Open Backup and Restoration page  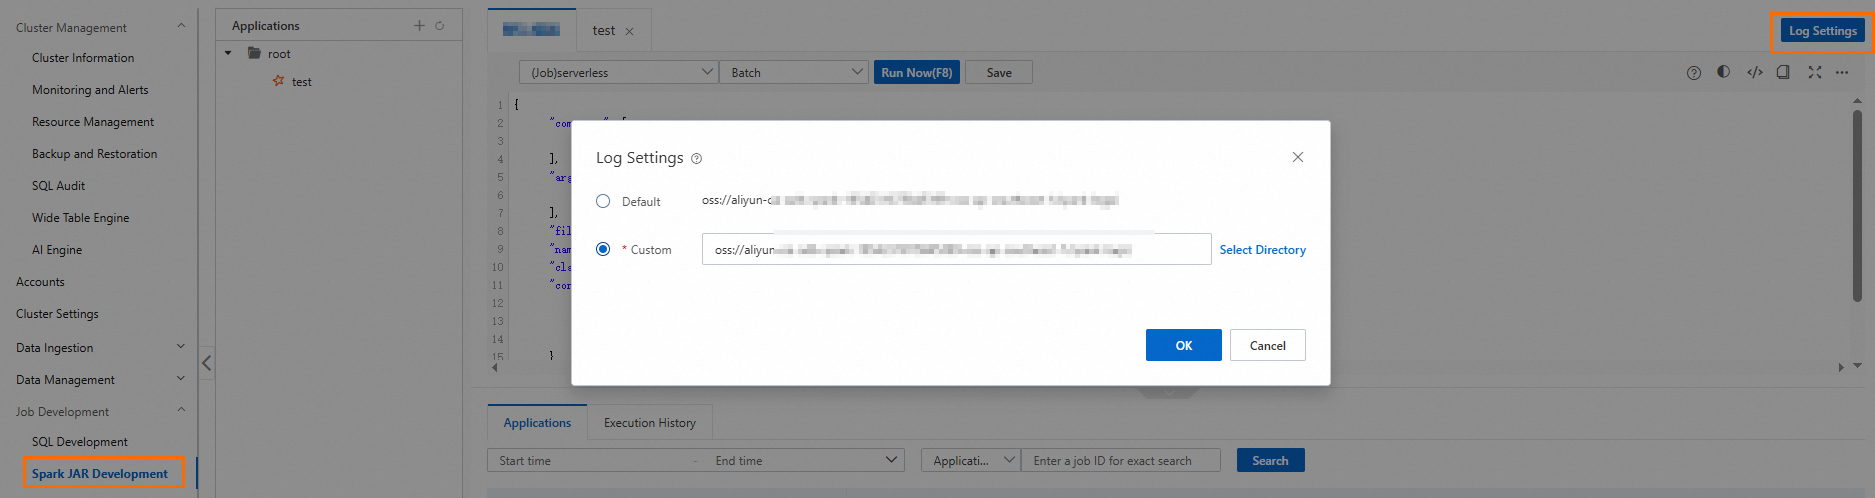(94, 154)
